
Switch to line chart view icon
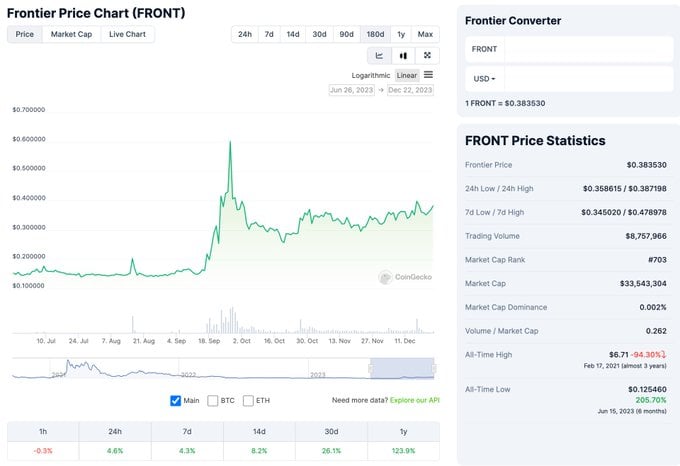pyautogui.click(x=380, y=56)
